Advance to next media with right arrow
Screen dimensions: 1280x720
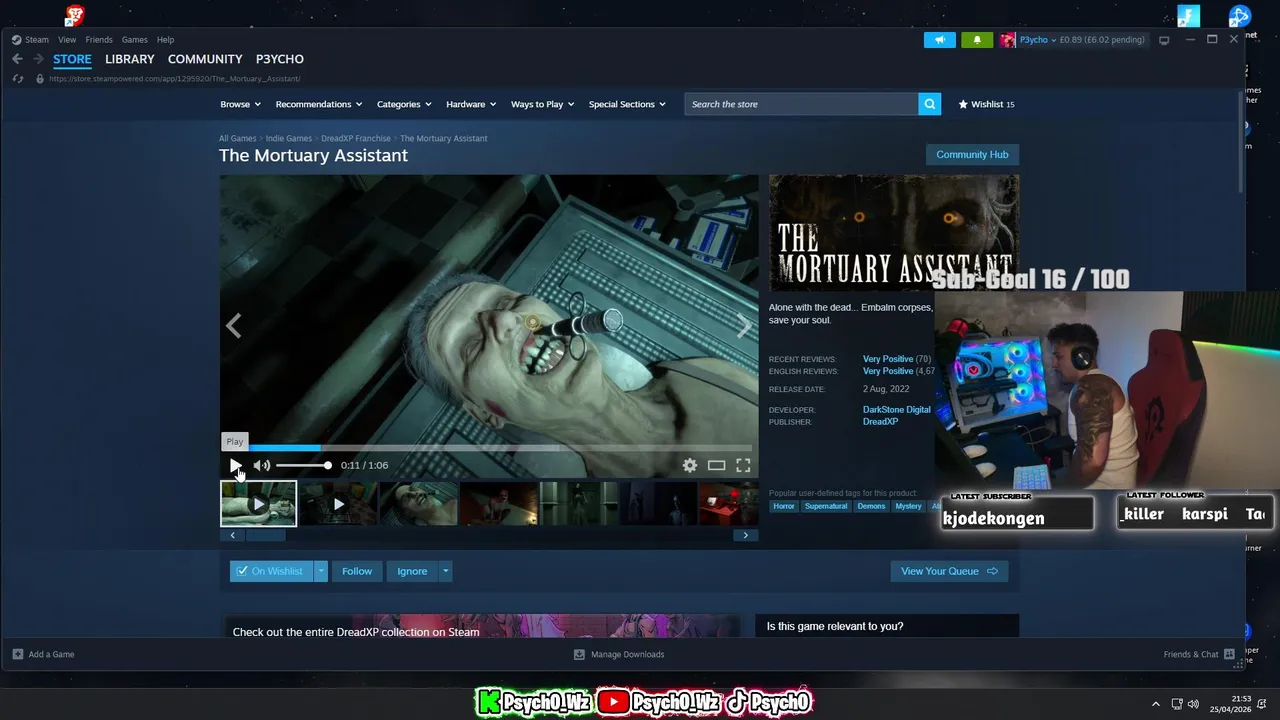[x=744, y=326]
